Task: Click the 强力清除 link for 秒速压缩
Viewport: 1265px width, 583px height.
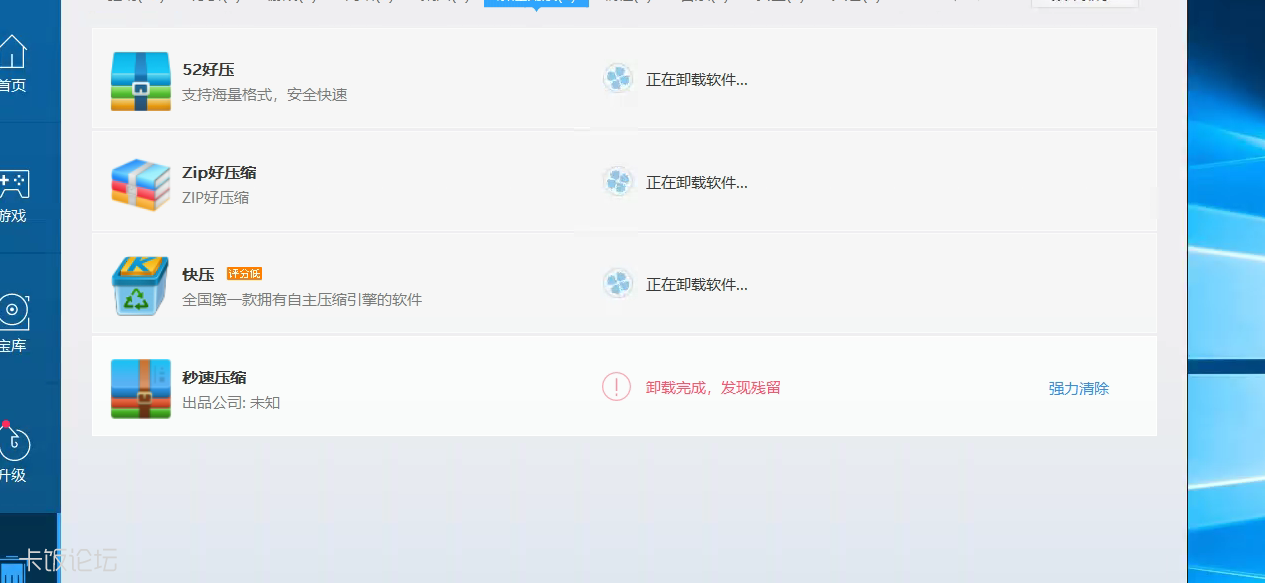Action: click(1079, 389)
